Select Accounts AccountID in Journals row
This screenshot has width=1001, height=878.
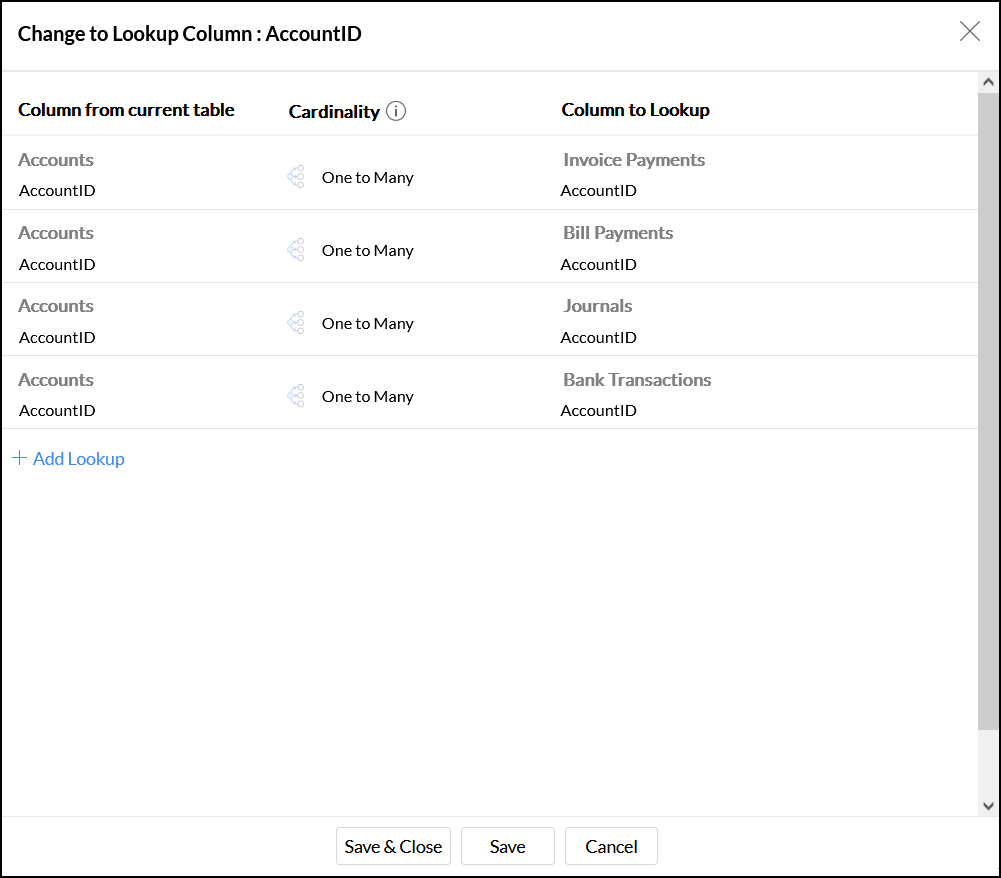[57, 338]
